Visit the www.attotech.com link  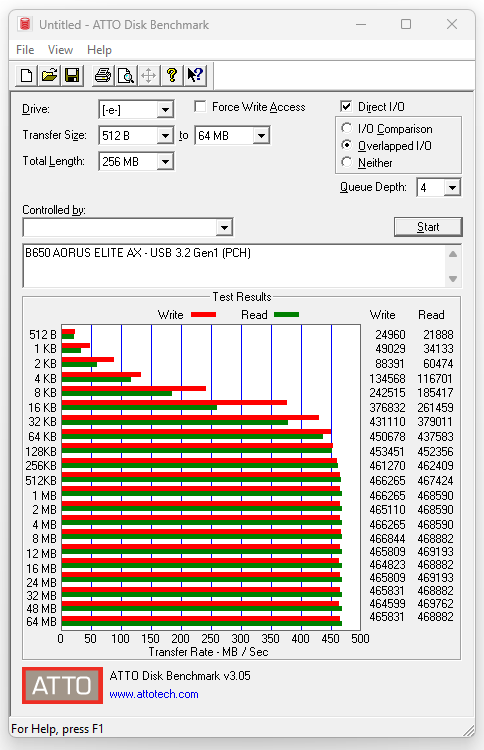(154, 694)
